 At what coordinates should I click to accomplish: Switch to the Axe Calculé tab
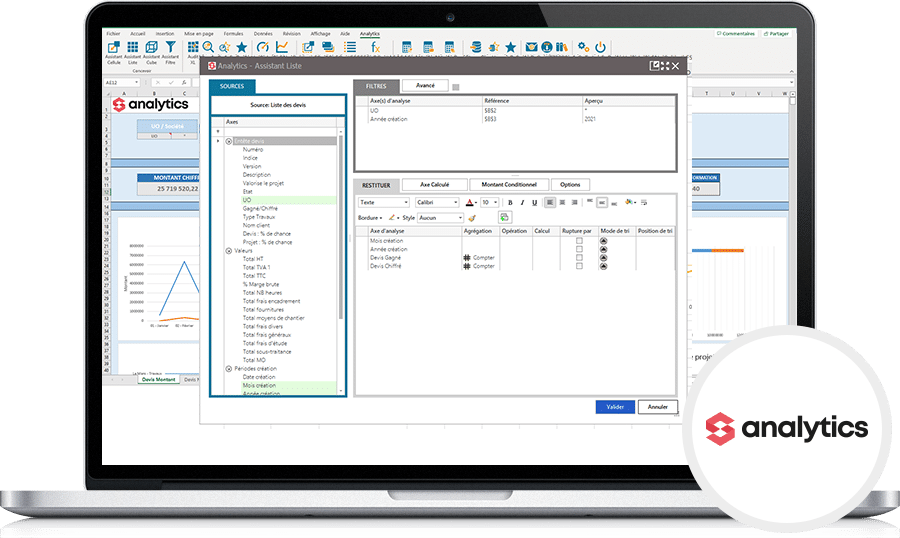pos(435,185)
